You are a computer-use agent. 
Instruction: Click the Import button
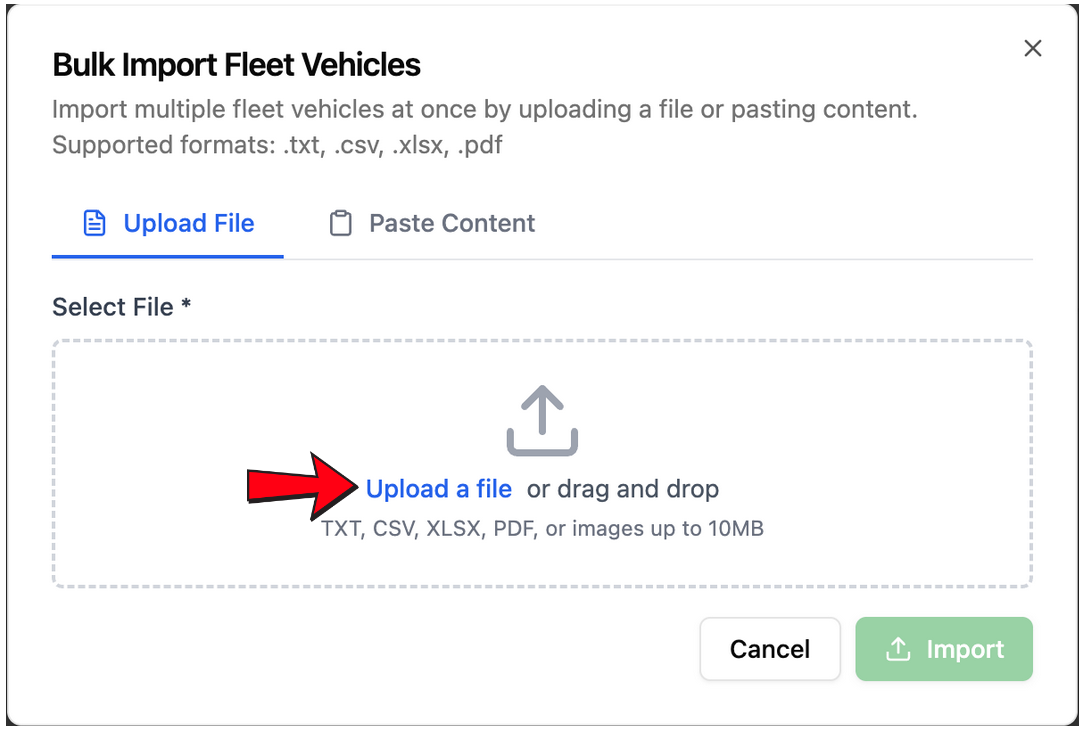pos(943,649)
